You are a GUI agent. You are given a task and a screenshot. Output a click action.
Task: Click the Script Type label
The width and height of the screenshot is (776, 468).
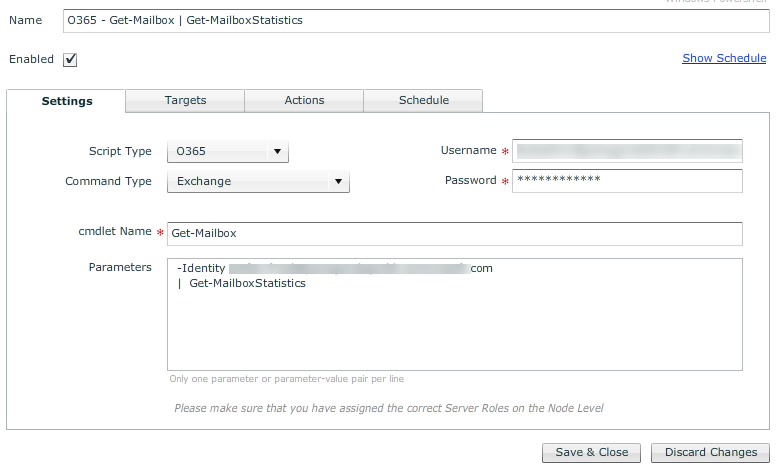(120, 152)
